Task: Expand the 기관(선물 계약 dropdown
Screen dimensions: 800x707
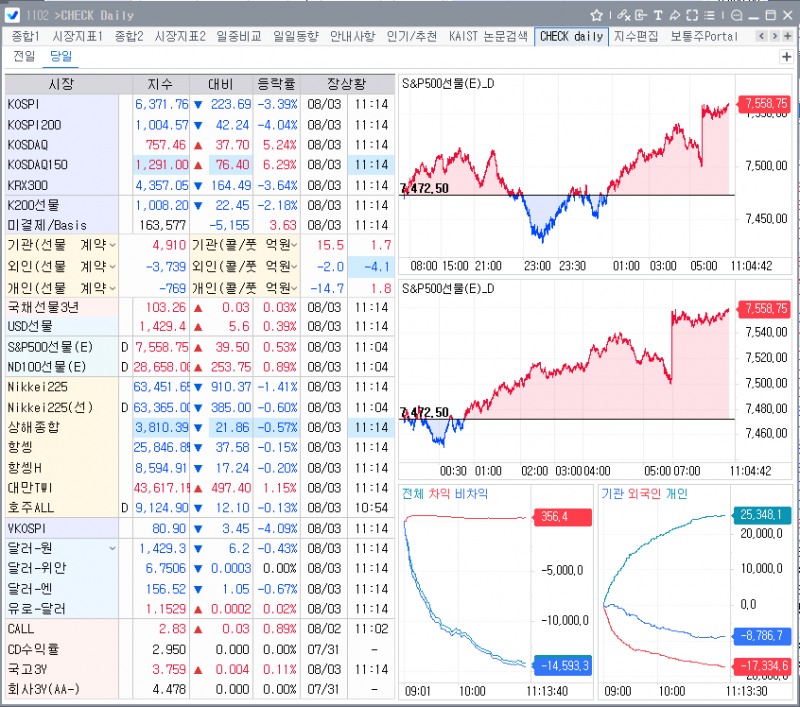Action: (113, 245)
